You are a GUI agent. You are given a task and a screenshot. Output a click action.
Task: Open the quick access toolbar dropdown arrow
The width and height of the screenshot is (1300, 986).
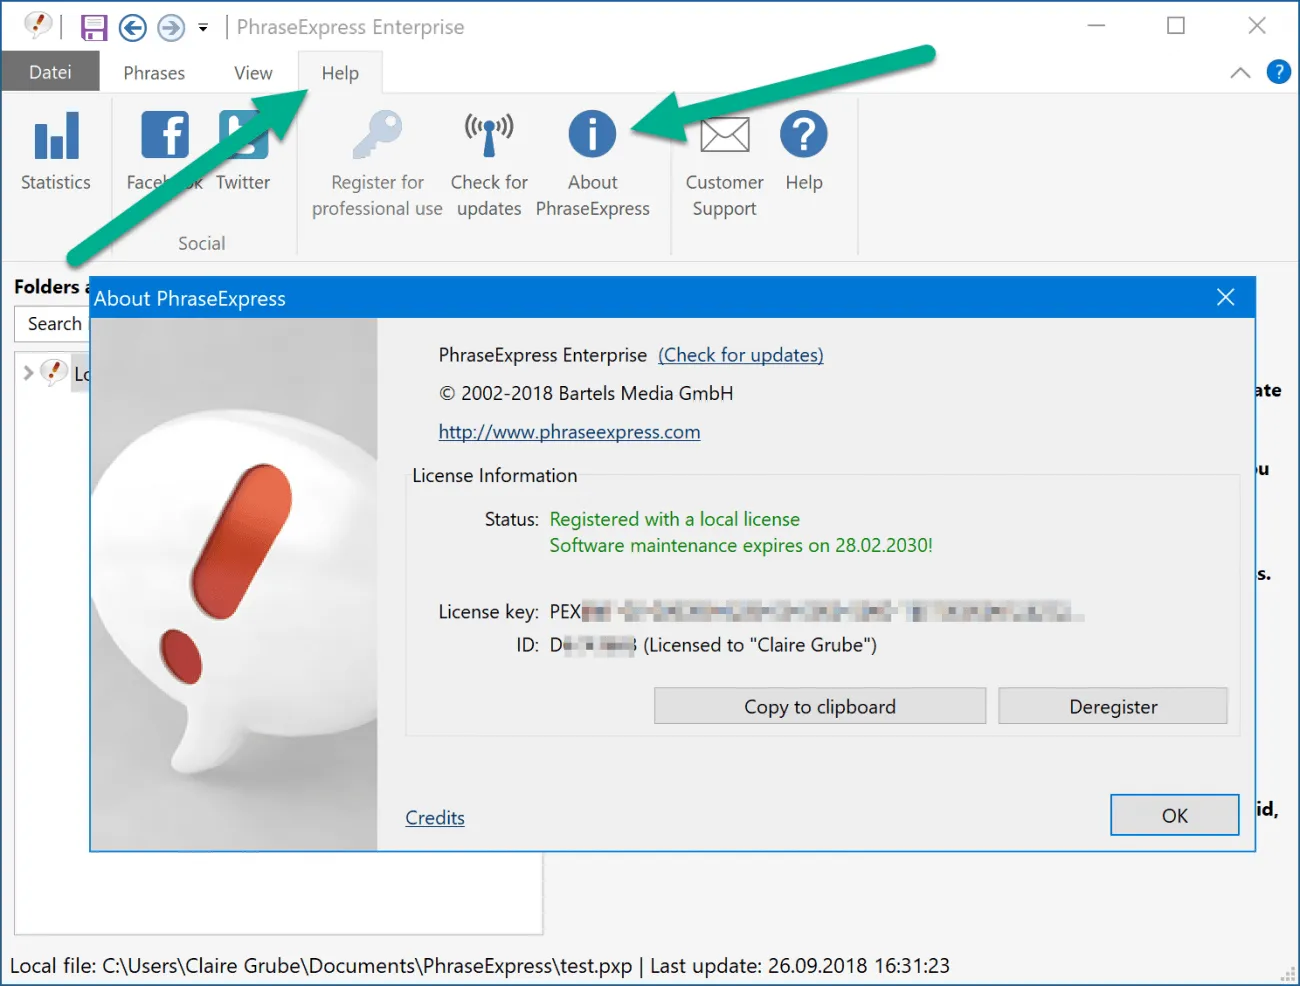click(203, 28)
